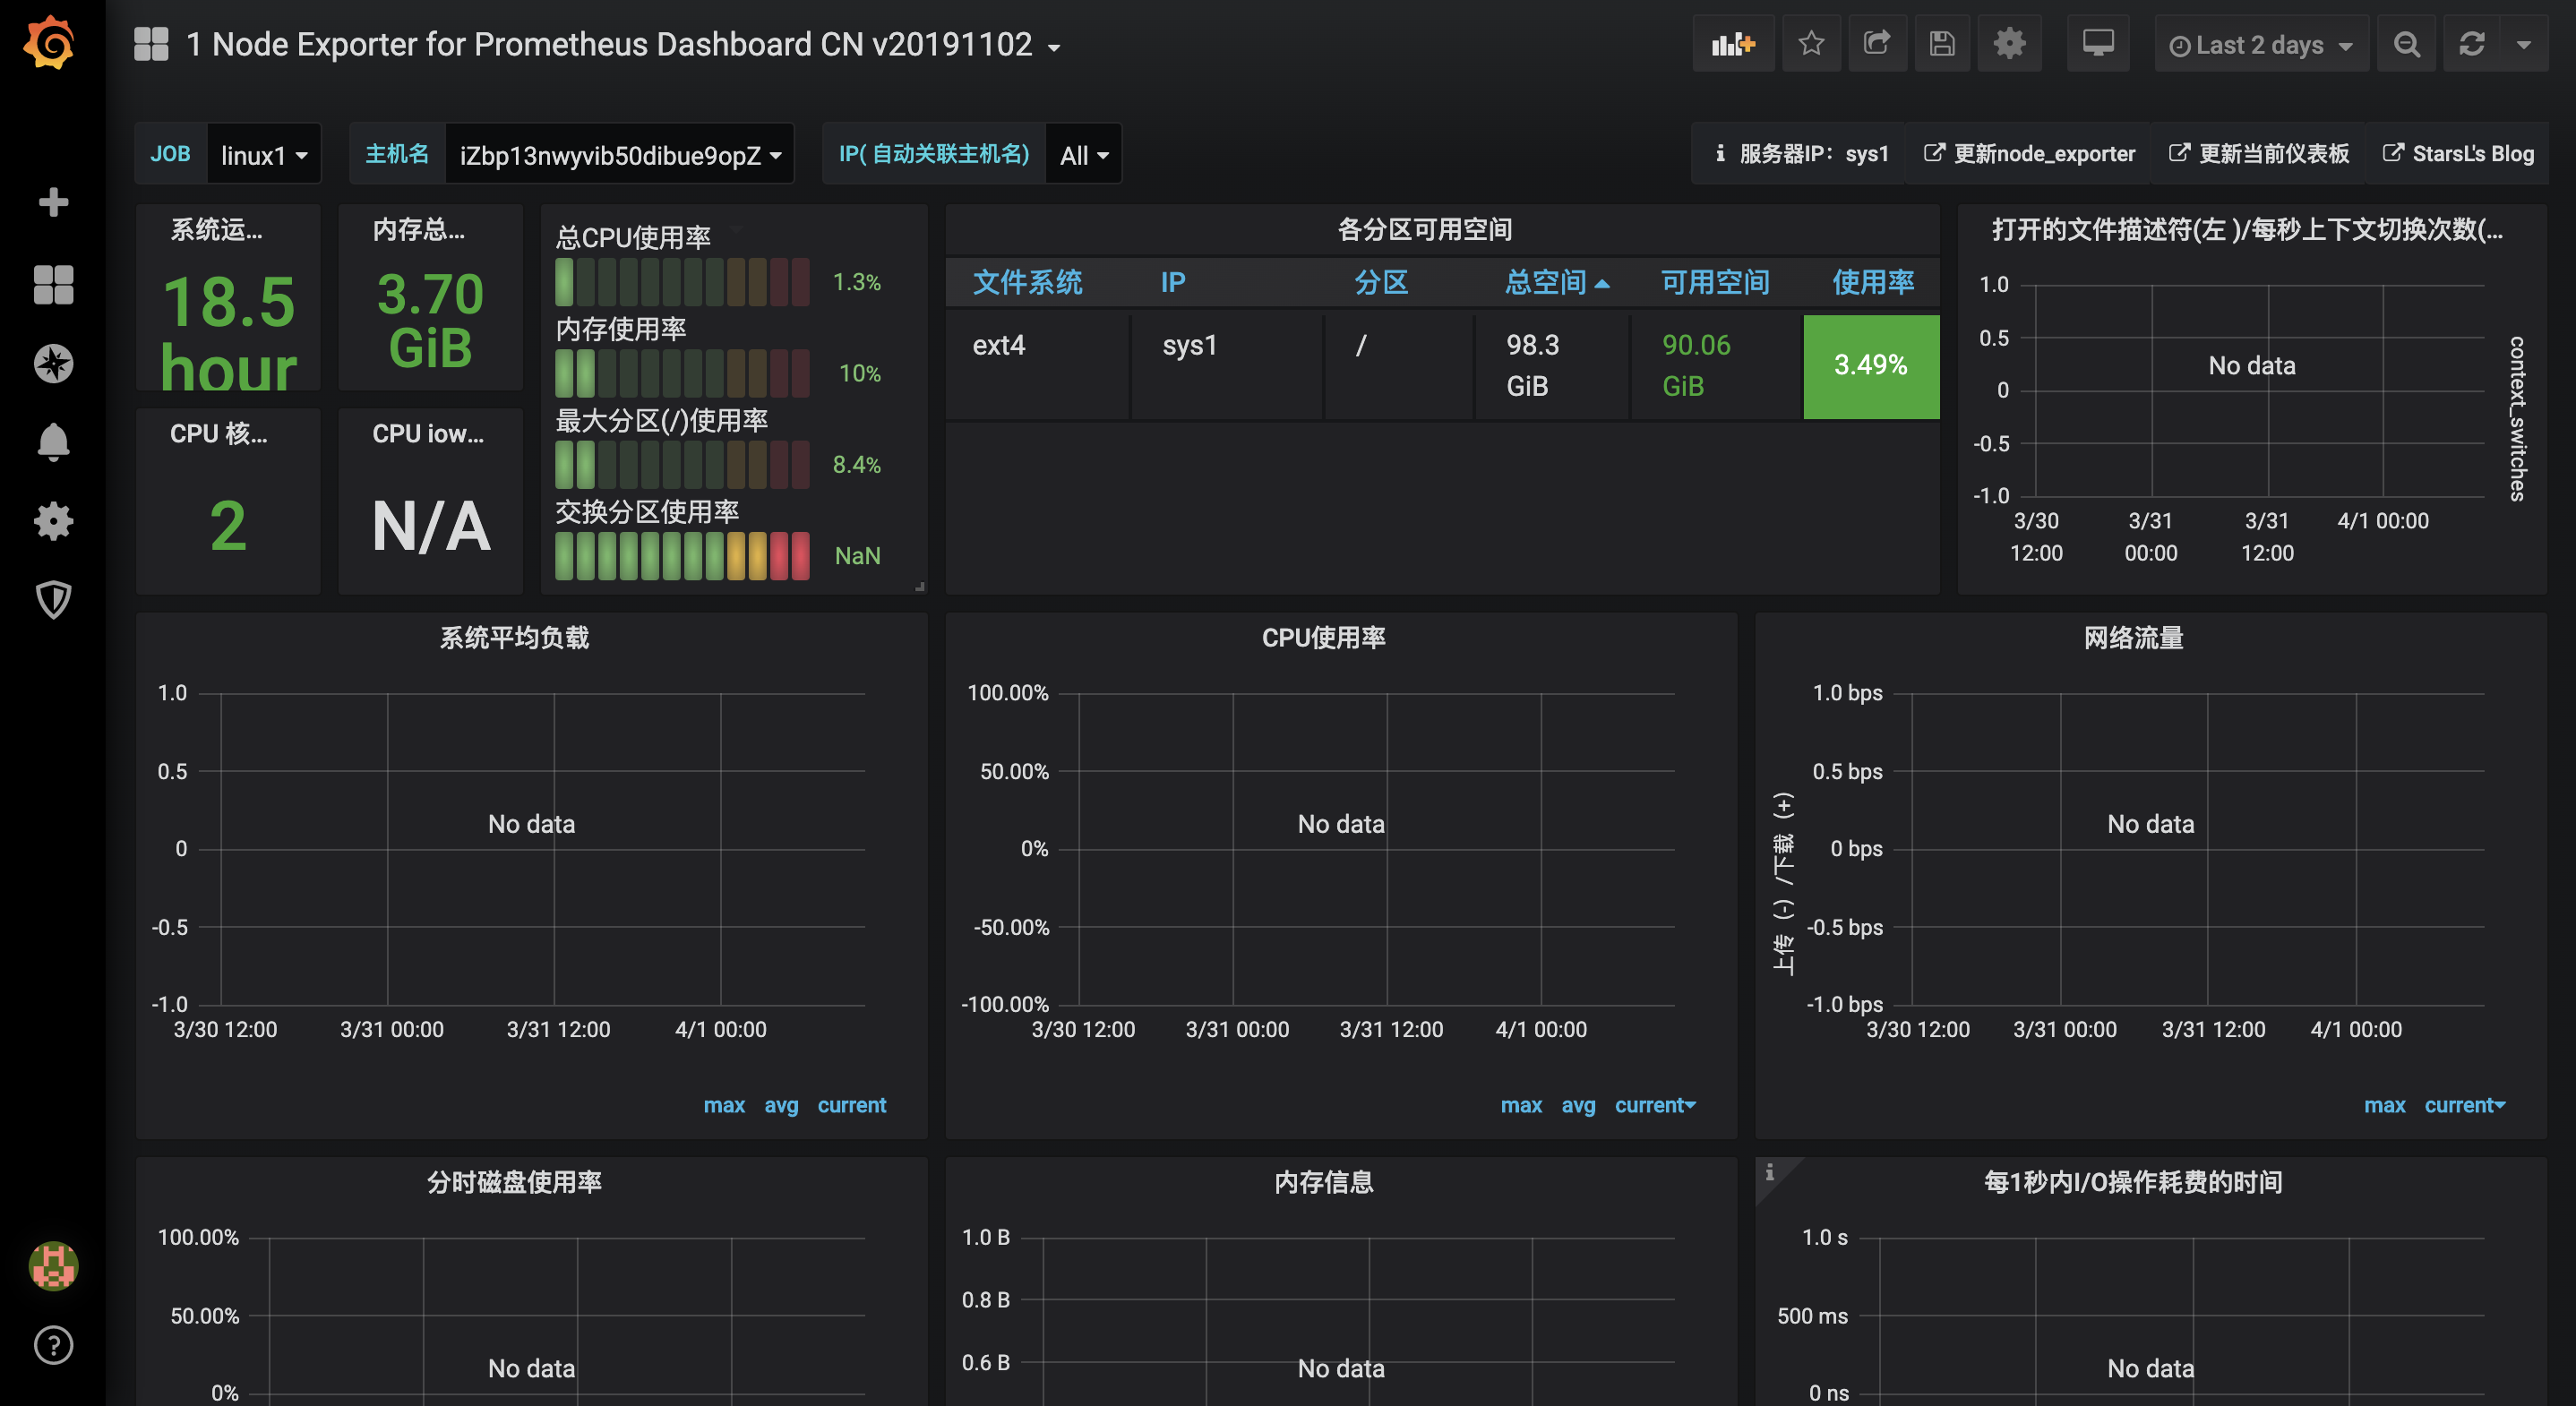This screenshot has height=1406, width=2576.
Task: Open the Last 2 days time picker
Action: tap(2260, 44)
